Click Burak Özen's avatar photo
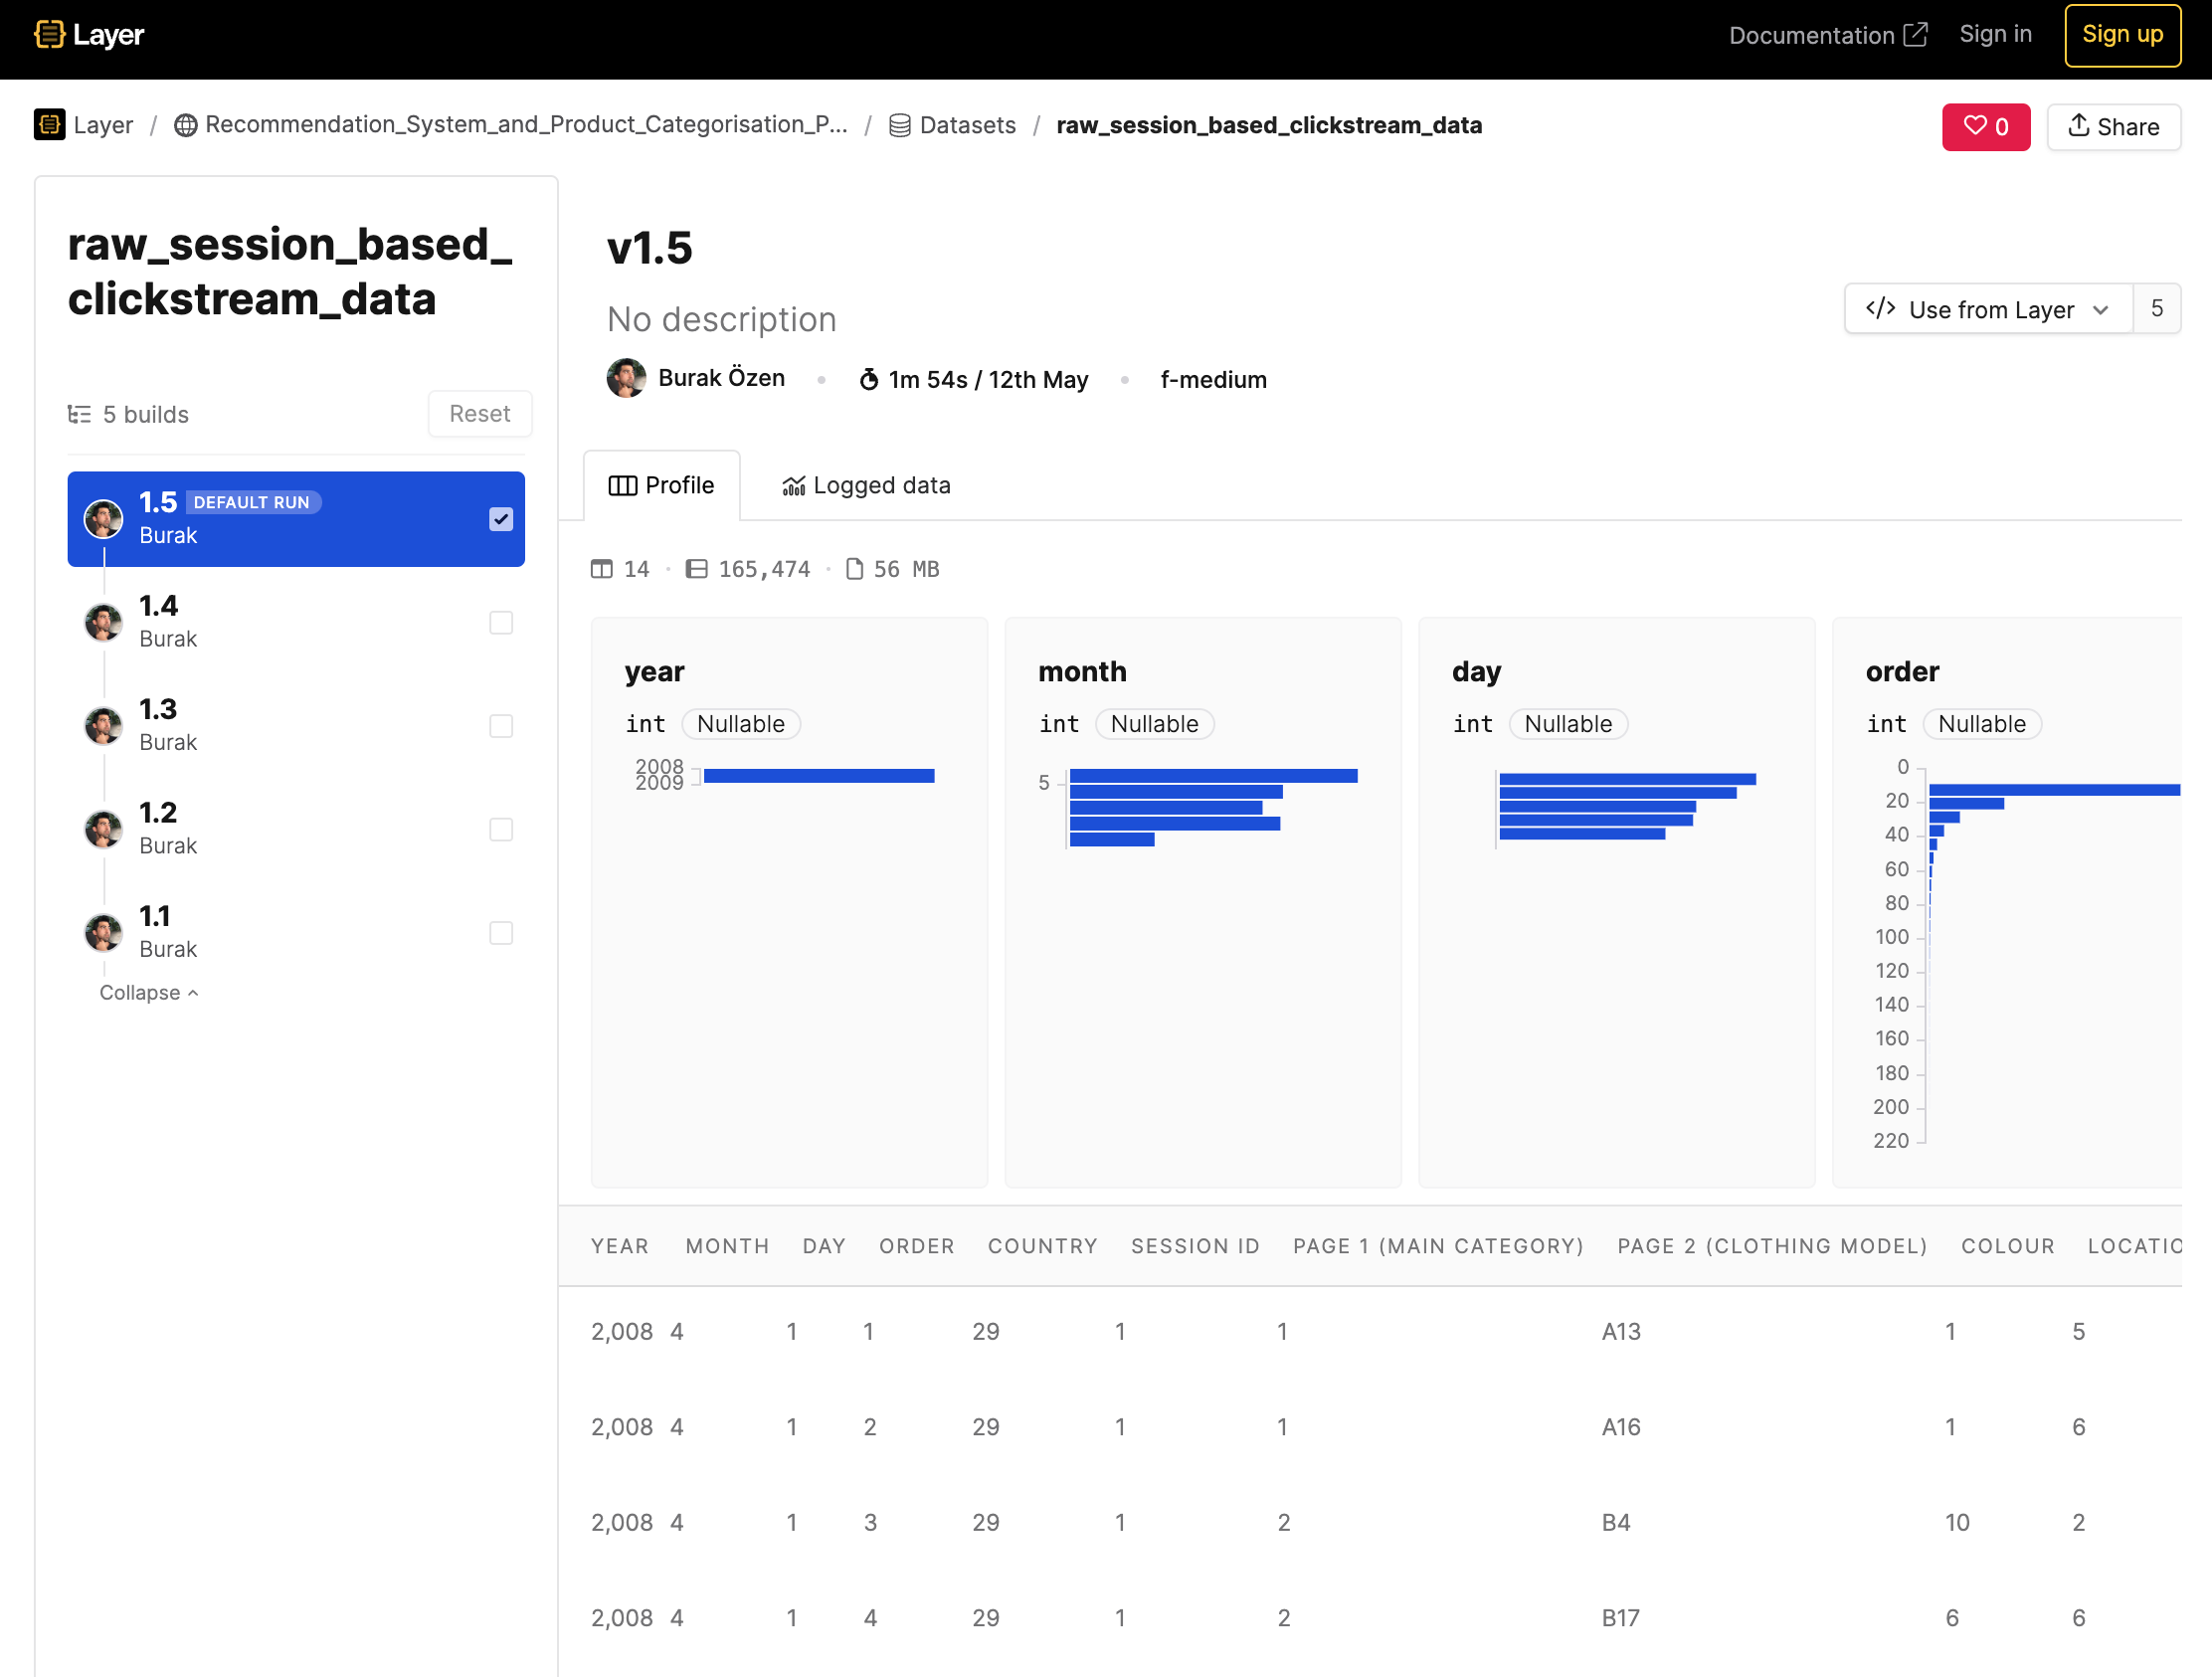Screen dimensions: 2212x1677 626,379
